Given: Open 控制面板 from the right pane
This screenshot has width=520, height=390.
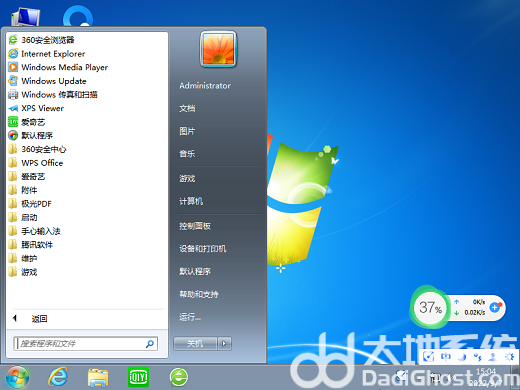Looking at the screenshot, I should pos(195,226).
